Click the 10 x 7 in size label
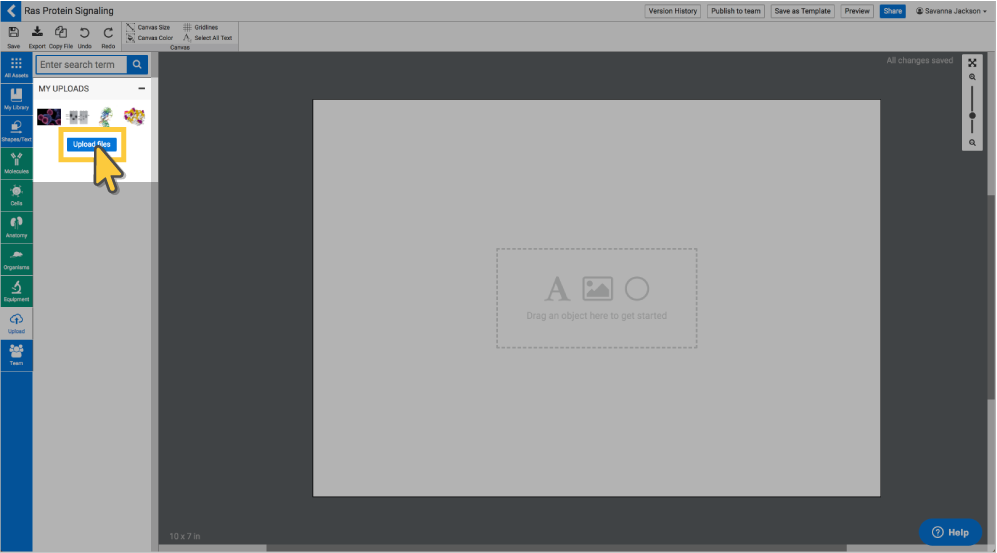The height and width of the screenshot is (553, 997). coord(184,536)
